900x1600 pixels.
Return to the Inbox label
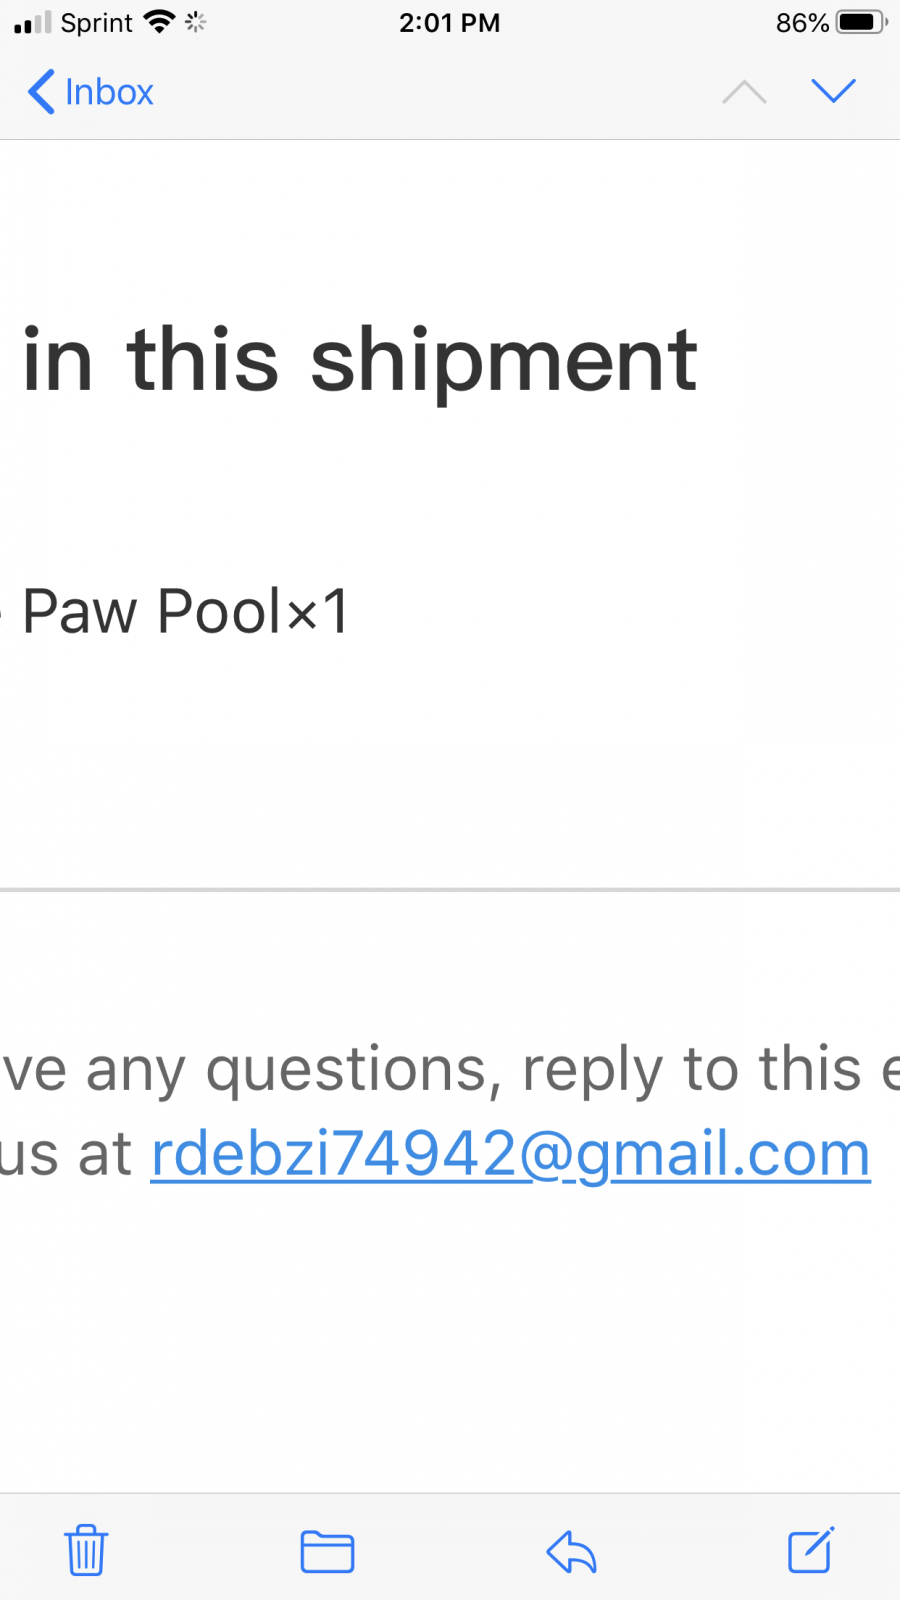(x=109, y=92)
